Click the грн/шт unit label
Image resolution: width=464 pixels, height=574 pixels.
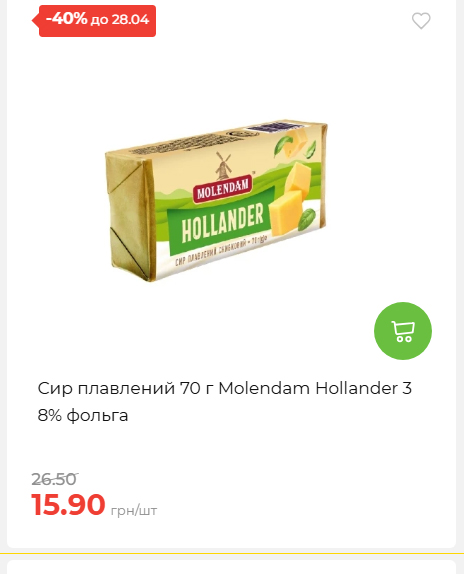click(134, 510)
